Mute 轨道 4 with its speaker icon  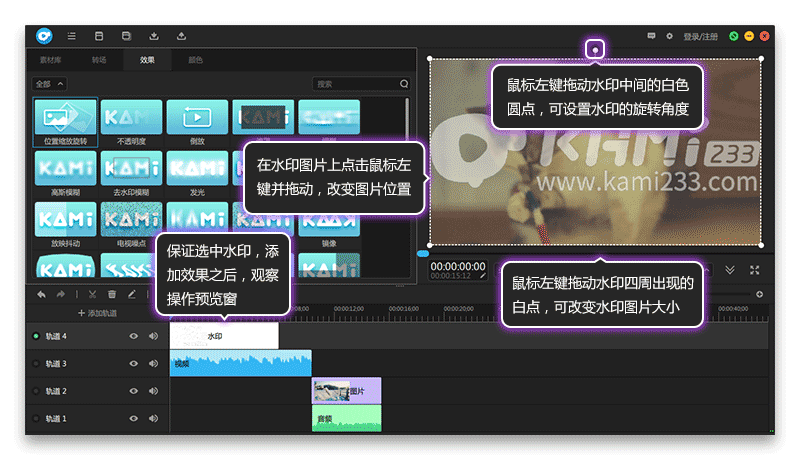tap(153, 336)
